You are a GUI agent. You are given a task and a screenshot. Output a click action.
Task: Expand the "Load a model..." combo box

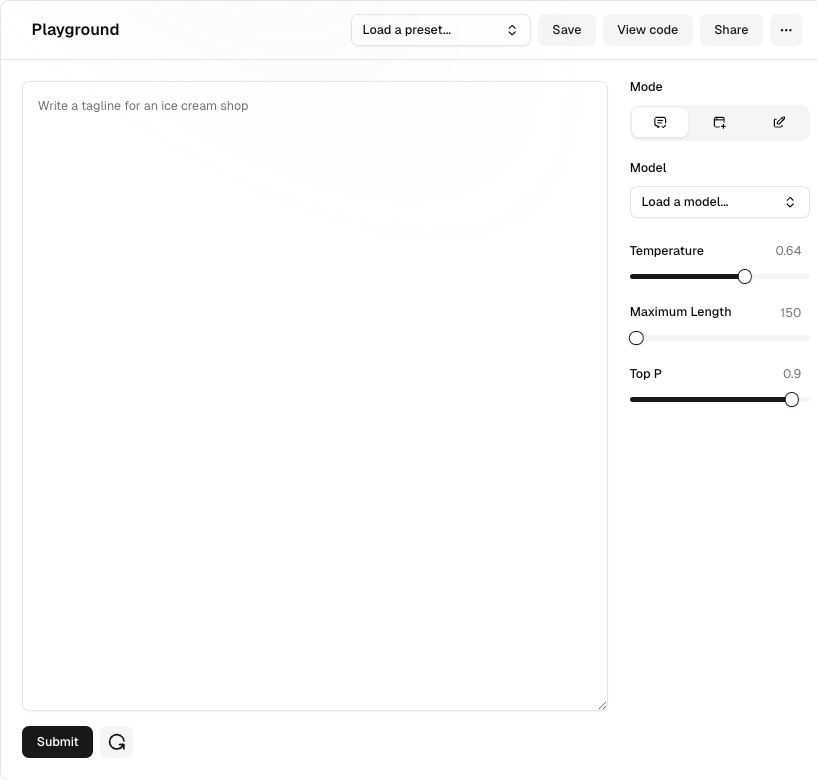[718, 202]
